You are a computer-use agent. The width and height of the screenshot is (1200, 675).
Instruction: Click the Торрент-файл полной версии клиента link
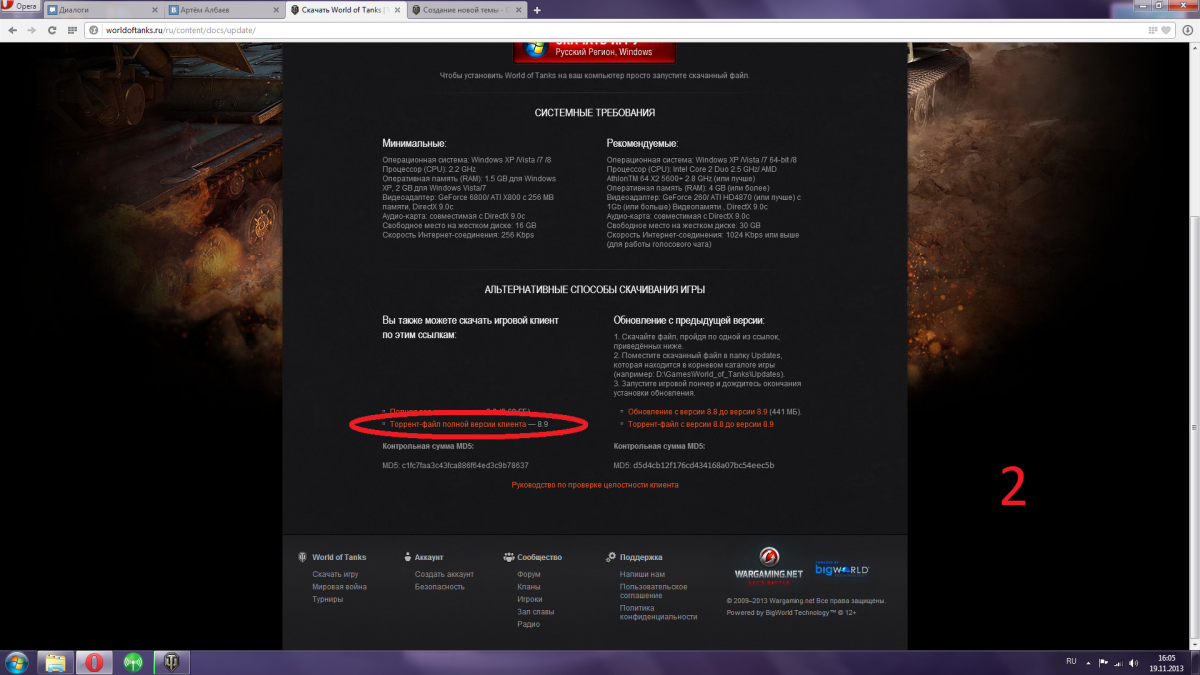click(457, 425)
